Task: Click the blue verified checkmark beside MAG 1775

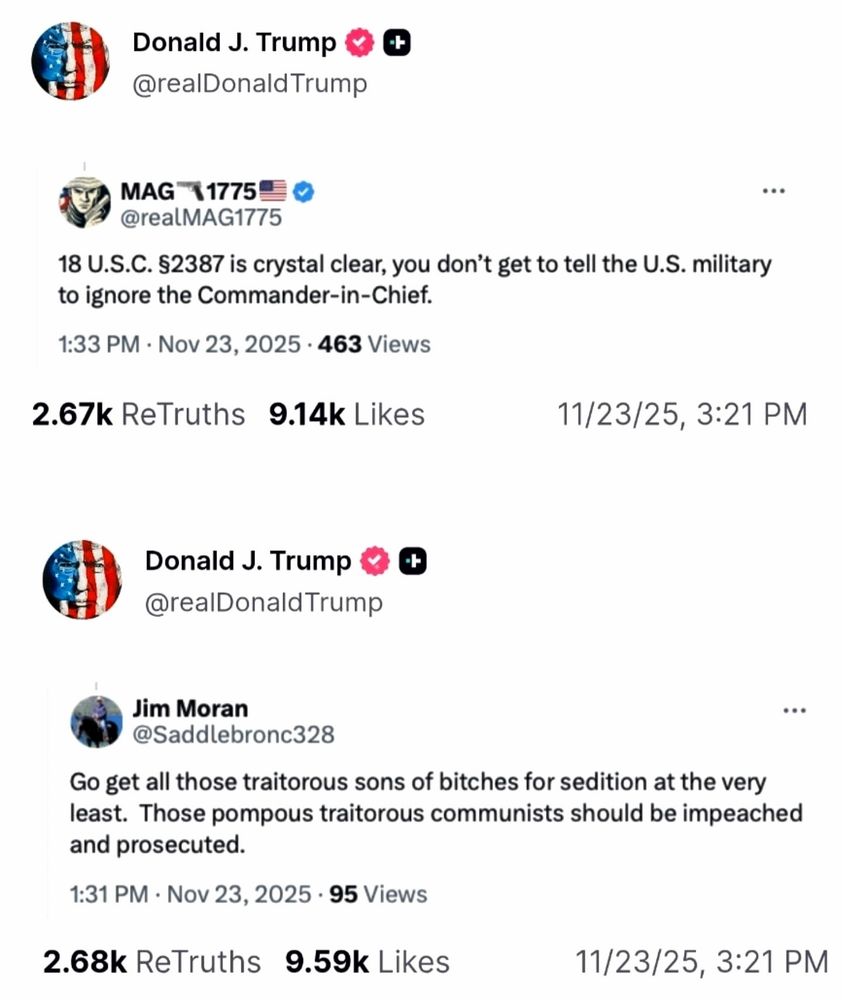Action: (303, 191)
